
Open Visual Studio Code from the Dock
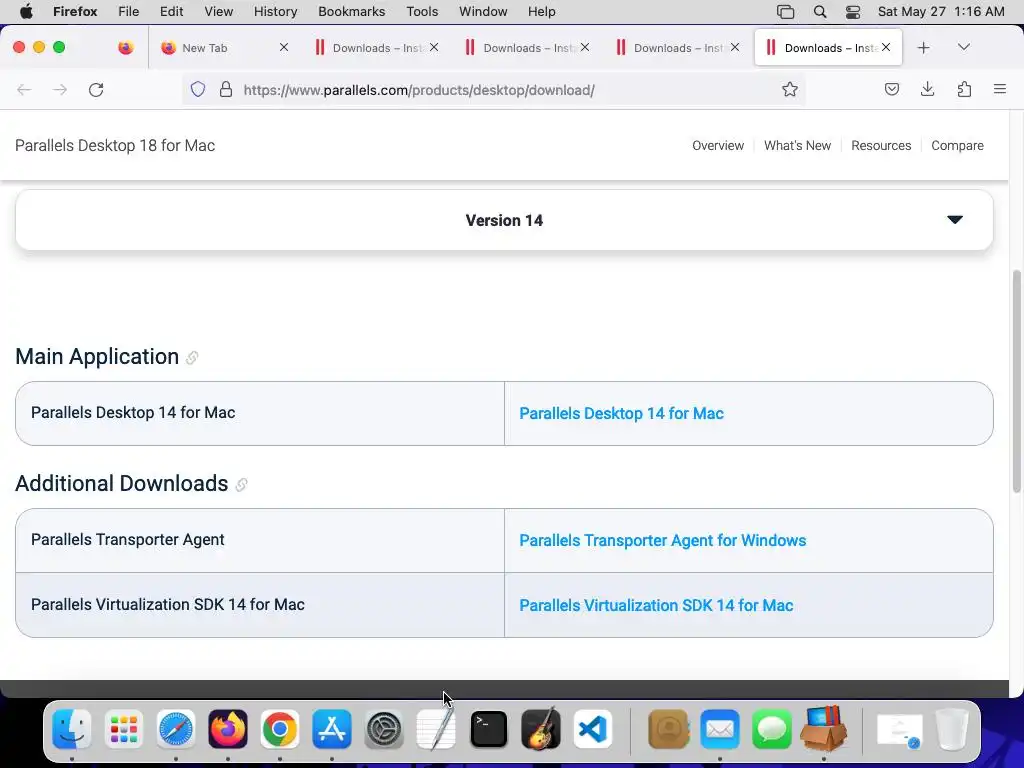click(x=593, y=729)
